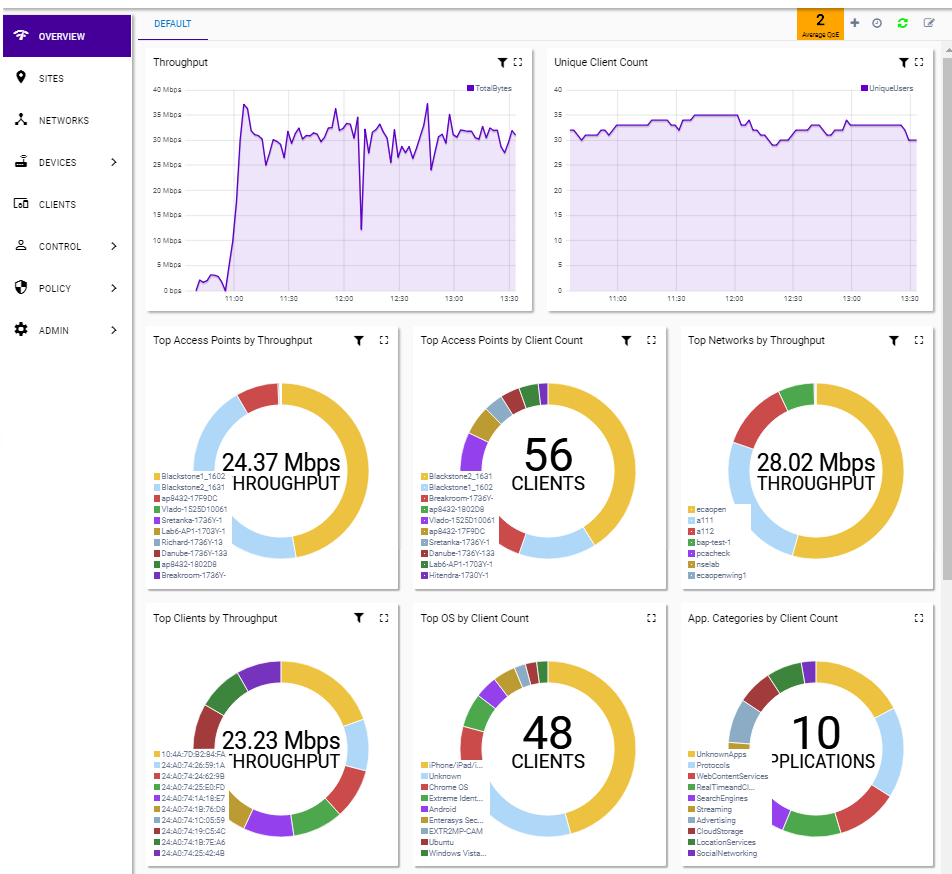Click Ubuntu legend label in Top OS
Image resolution: width=952 pixels, height=874 pixels.
(x=441, y=842)
